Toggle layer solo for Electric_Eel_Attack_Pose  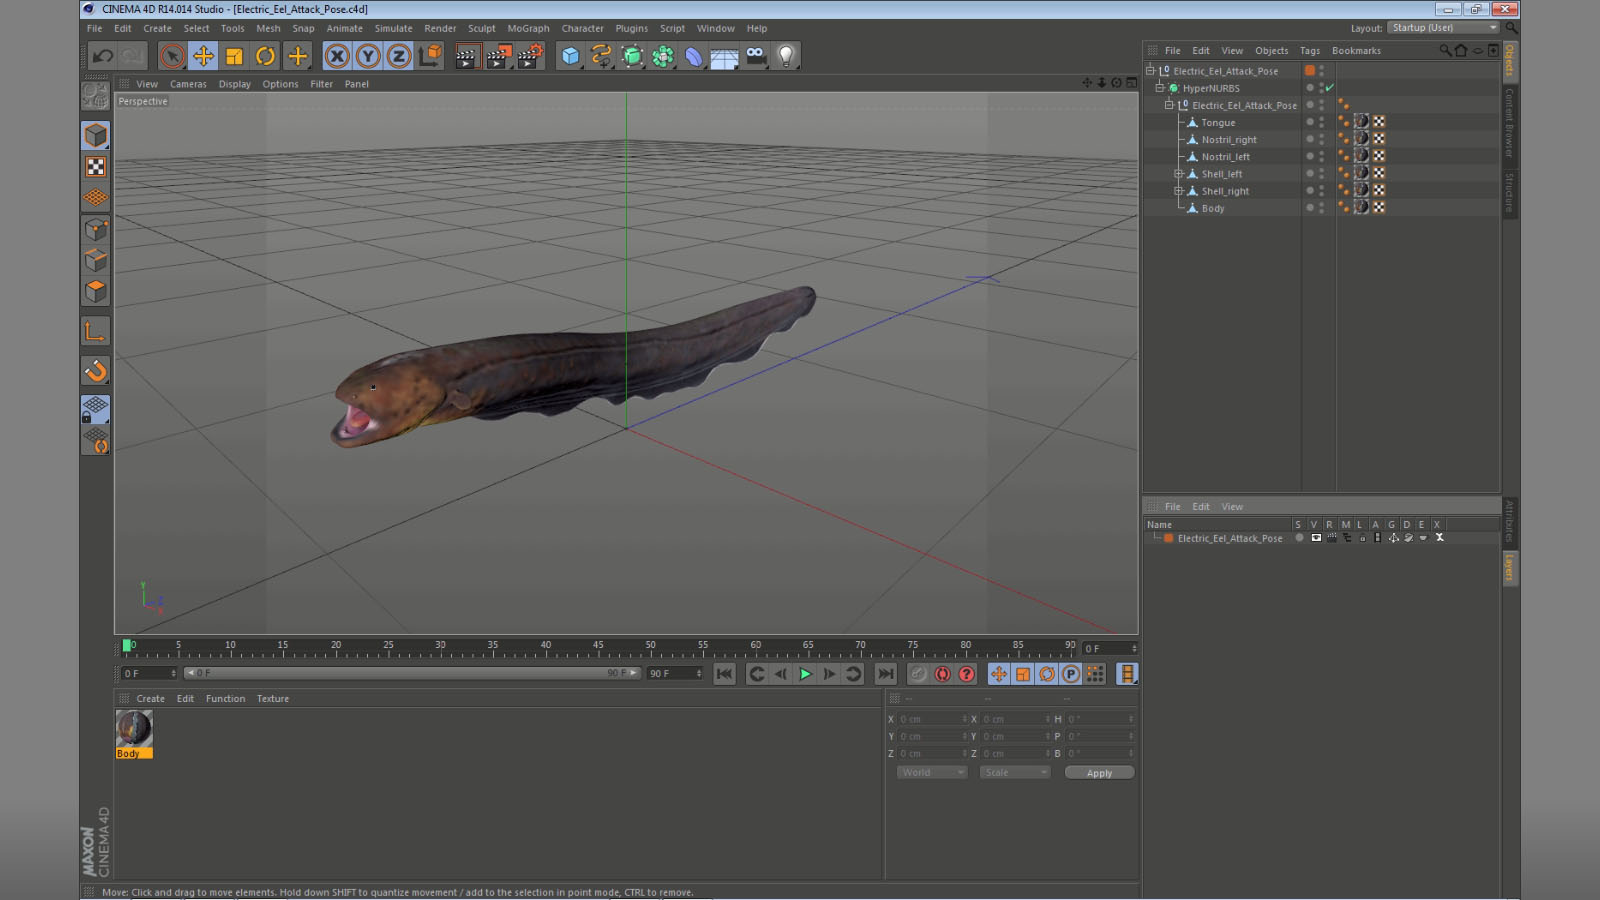1299,538
